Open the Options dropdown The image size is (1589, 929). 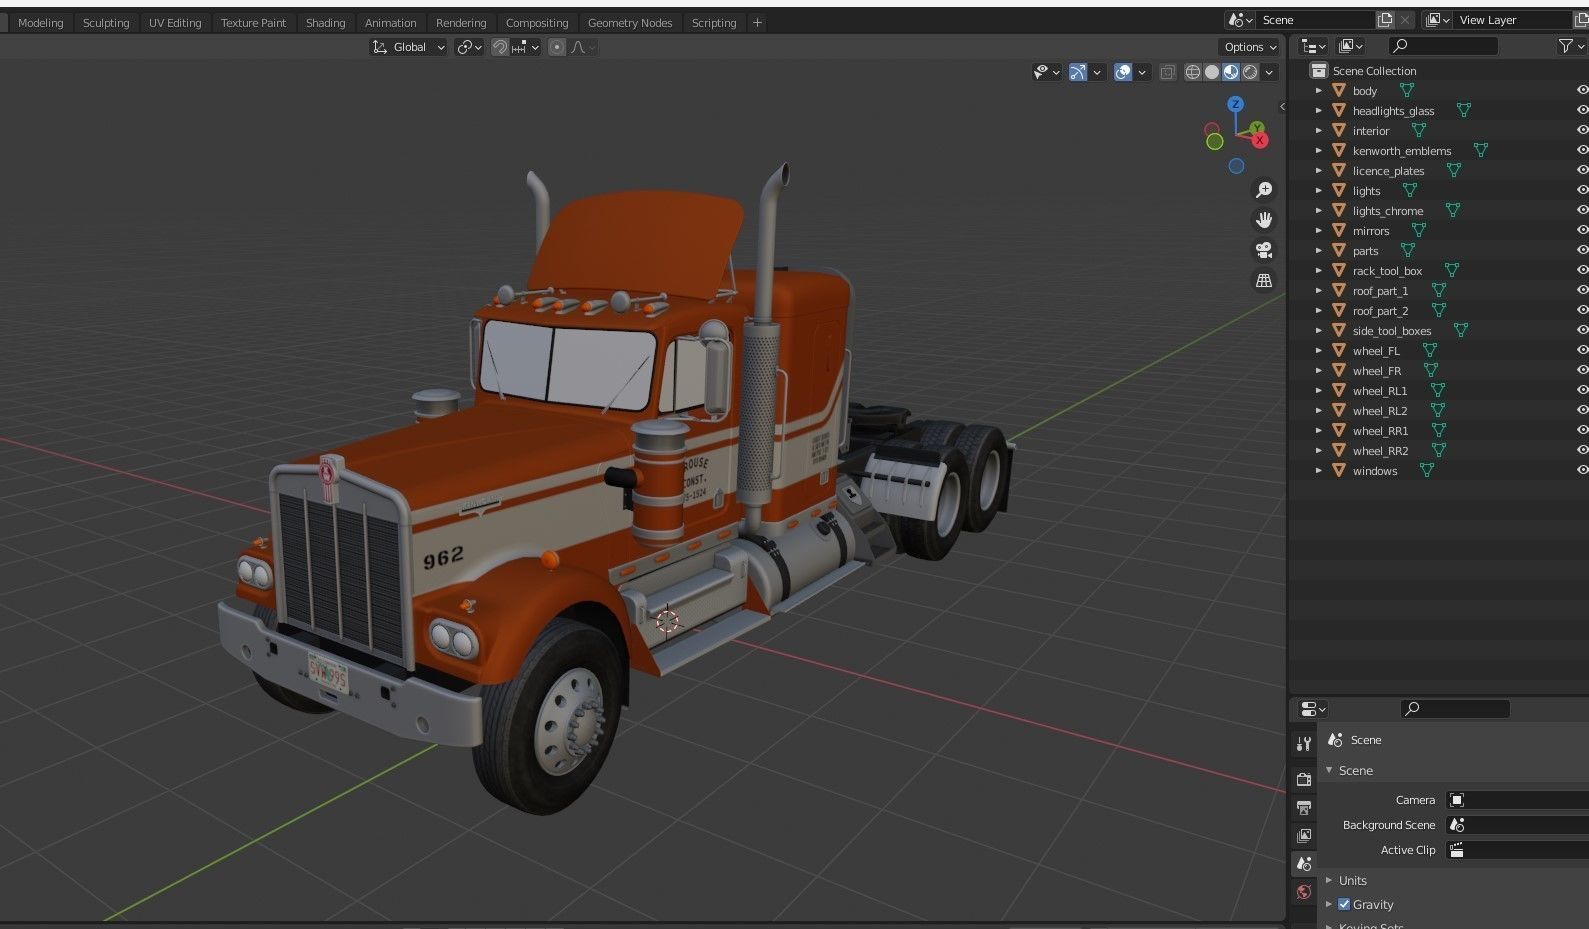pos(1250,47)
